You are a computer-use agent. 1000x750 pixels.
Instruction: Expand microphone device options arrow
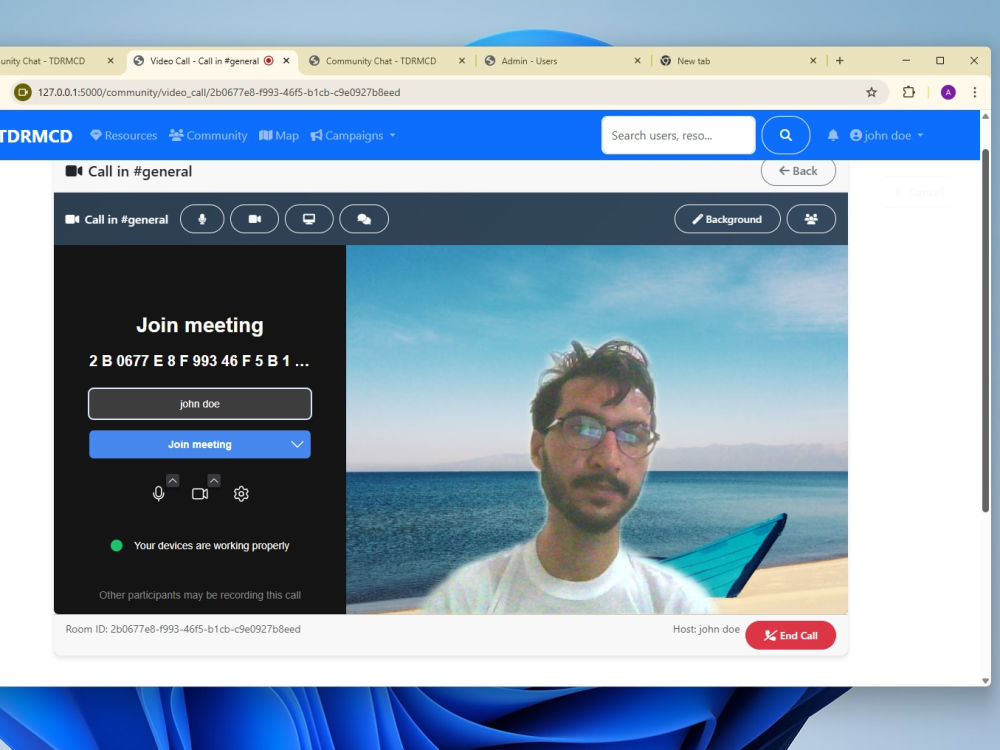tap(173, 480)
